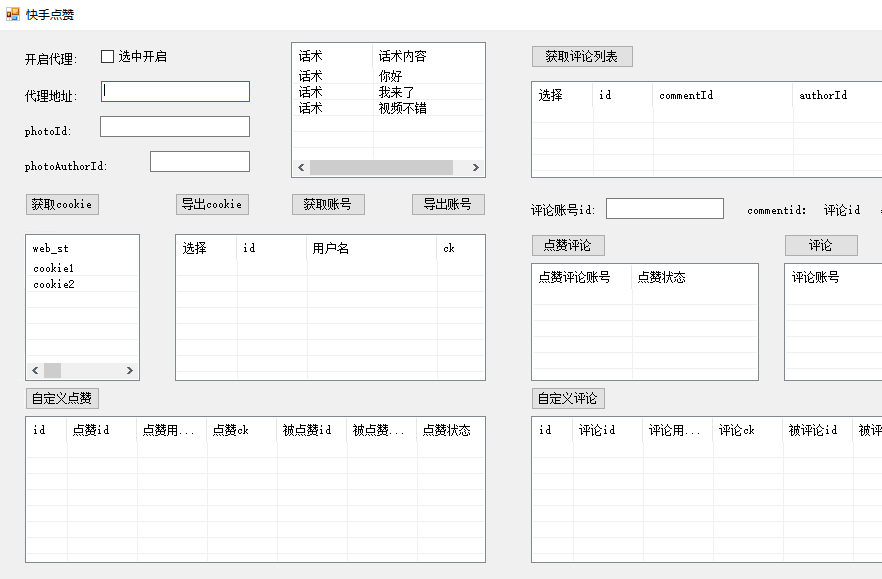882x579 pixels.
Task: Select the cookie1 row
Action: coord(83,268)
